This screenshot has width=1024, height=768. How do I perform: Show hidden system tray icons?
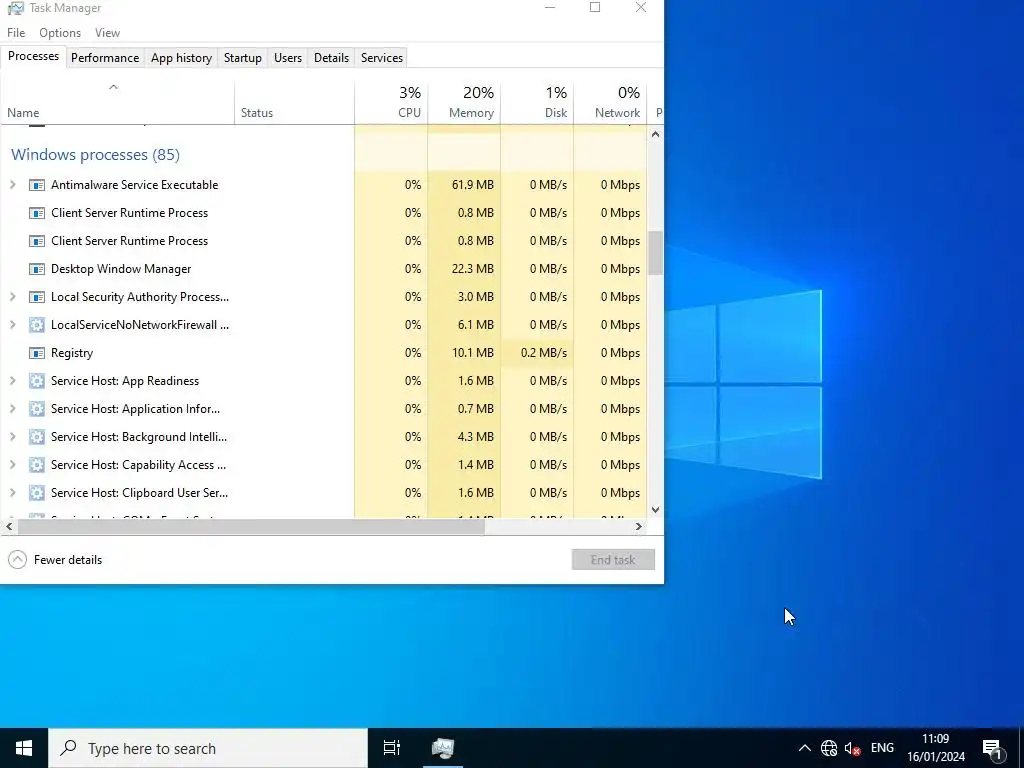pyautogui.click(x=805, y=748)
